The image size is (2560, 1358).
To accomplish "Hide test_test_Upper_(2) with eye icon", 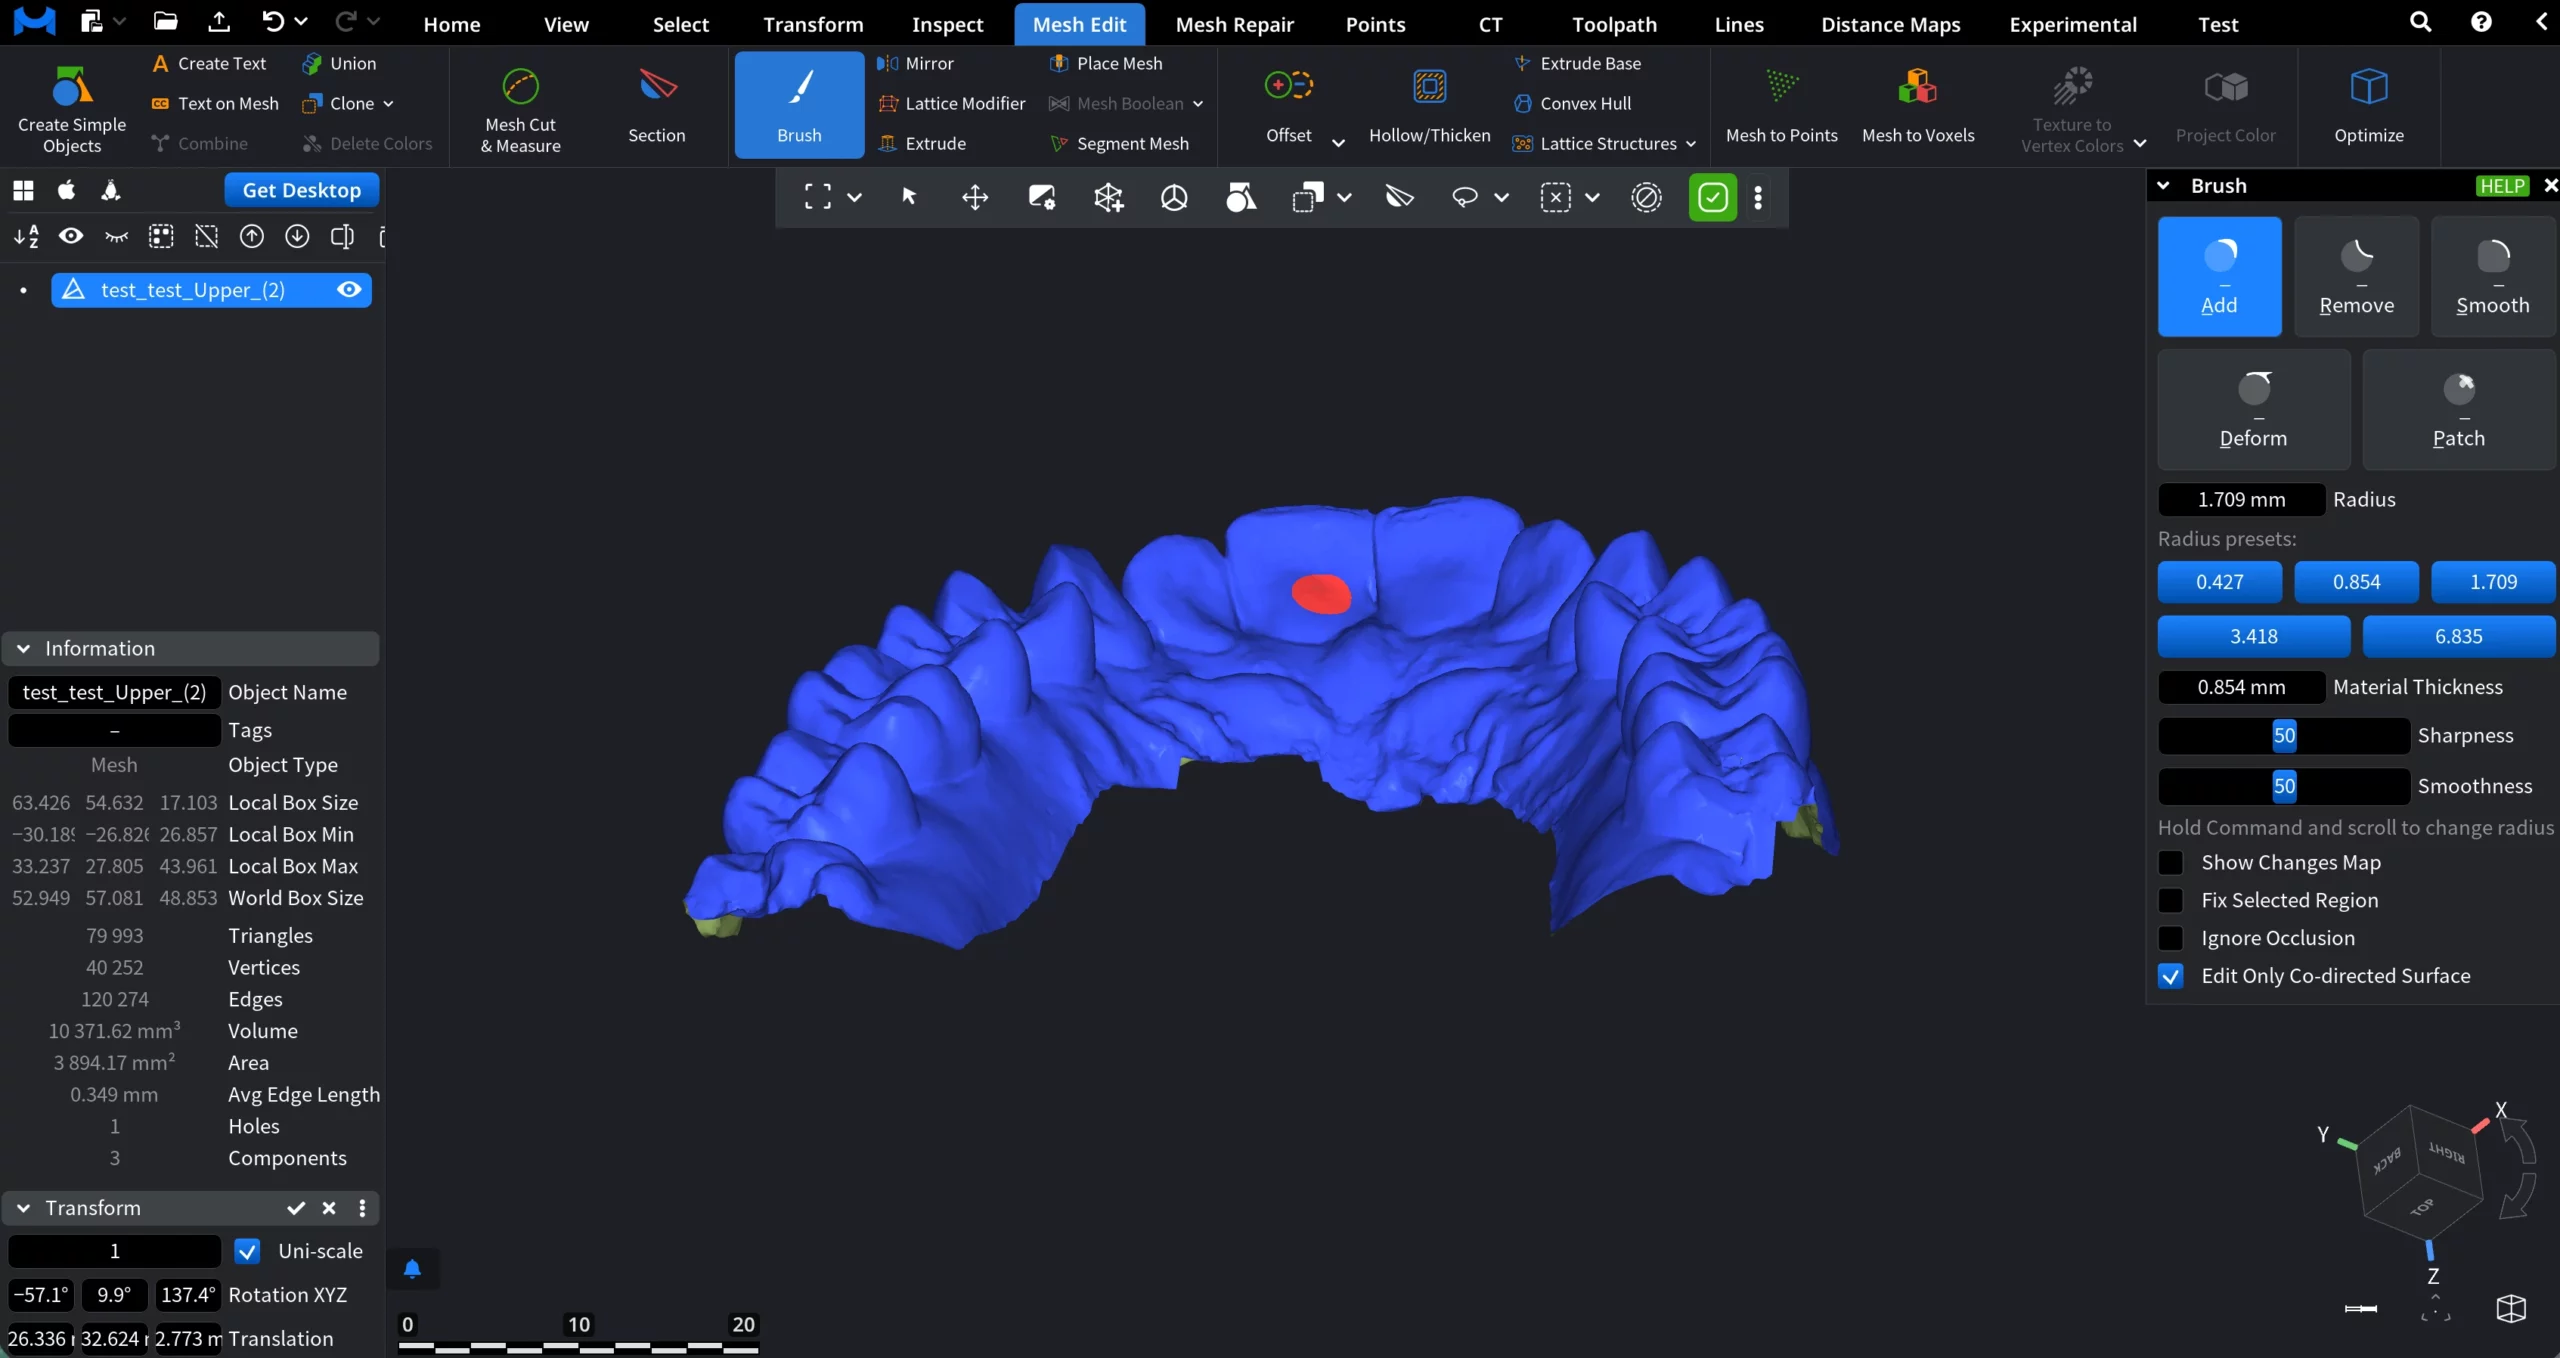I will tap(349, 290).
